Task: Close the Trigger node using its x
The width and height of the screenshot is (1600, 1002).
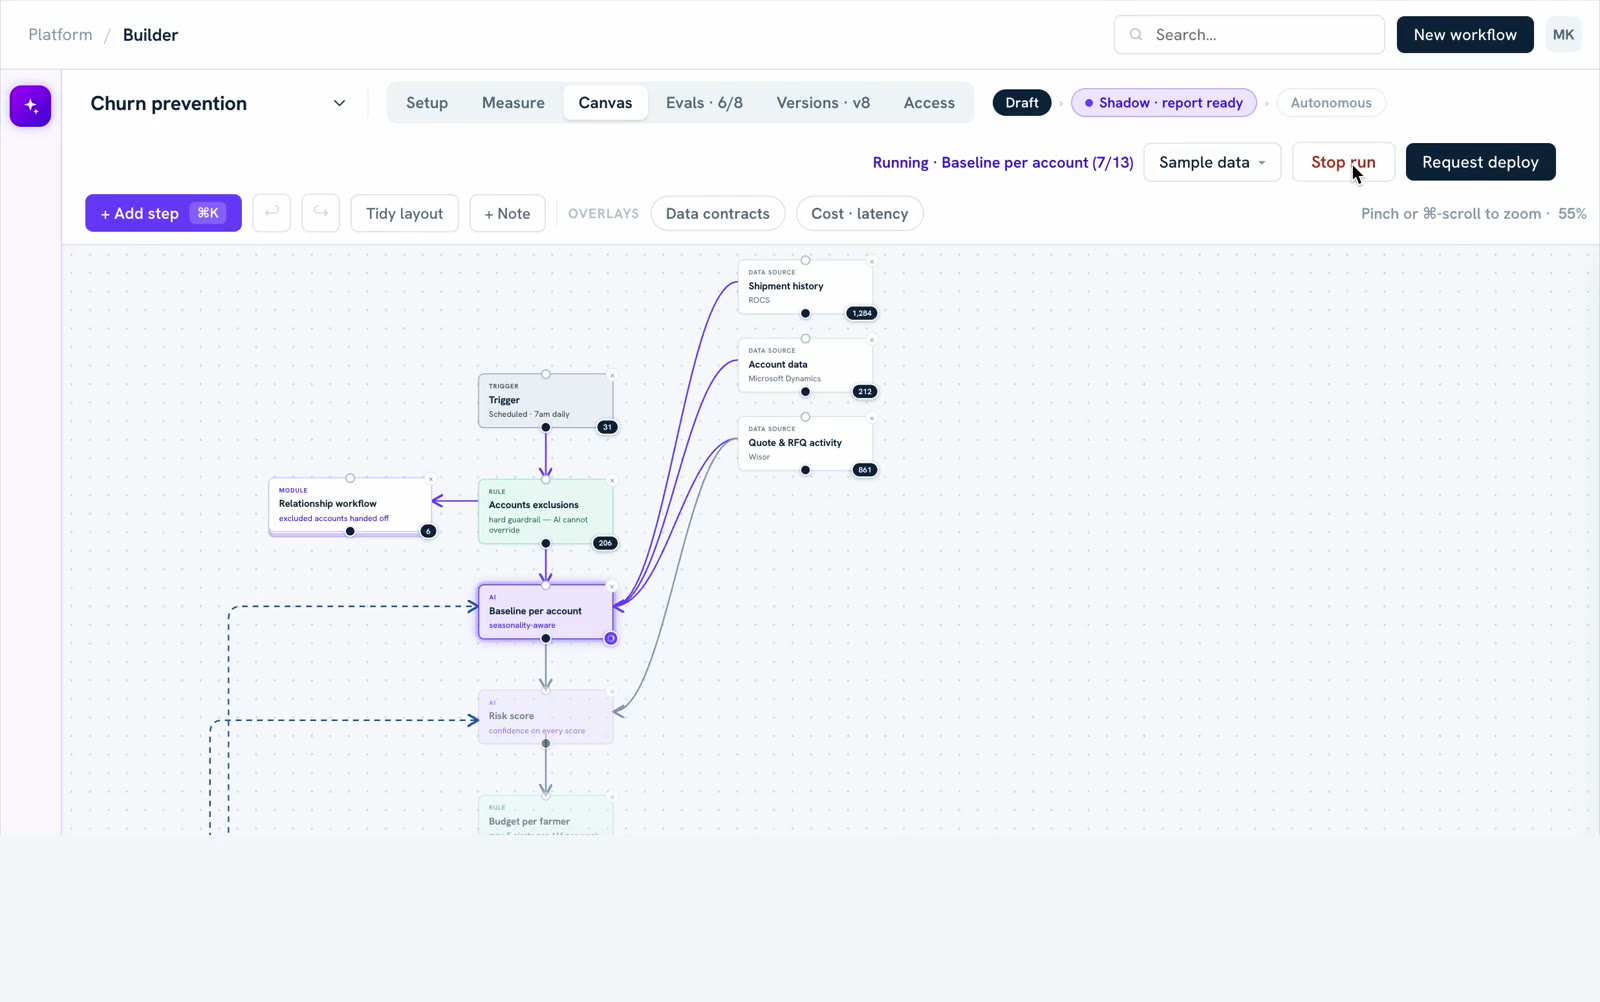Action: click(x=612, y=376)
